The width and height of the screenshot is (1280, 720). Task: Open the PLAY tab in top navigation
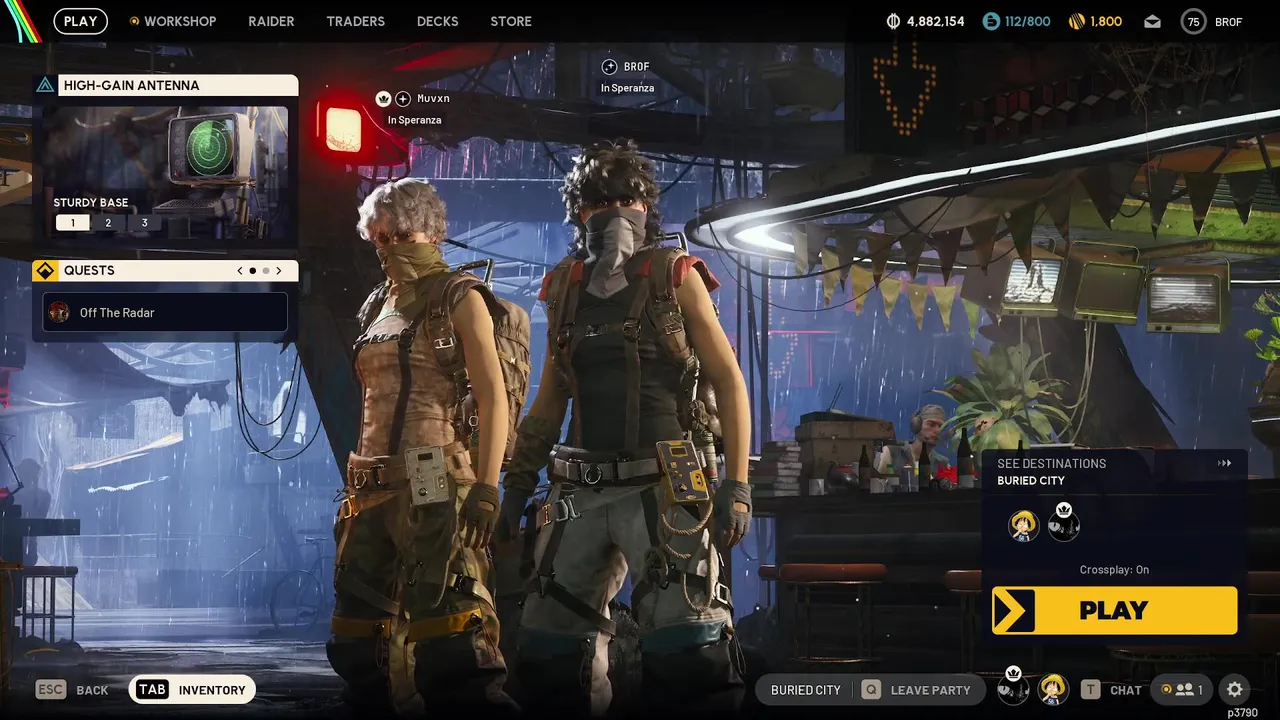80,21
